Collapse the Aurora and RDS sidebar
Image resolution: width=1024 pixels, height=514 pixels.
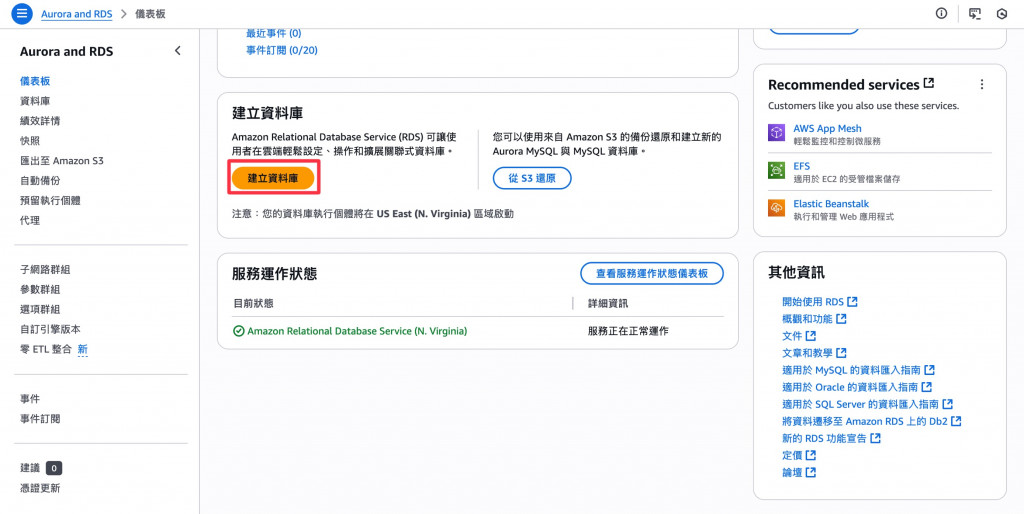point(178,51)
